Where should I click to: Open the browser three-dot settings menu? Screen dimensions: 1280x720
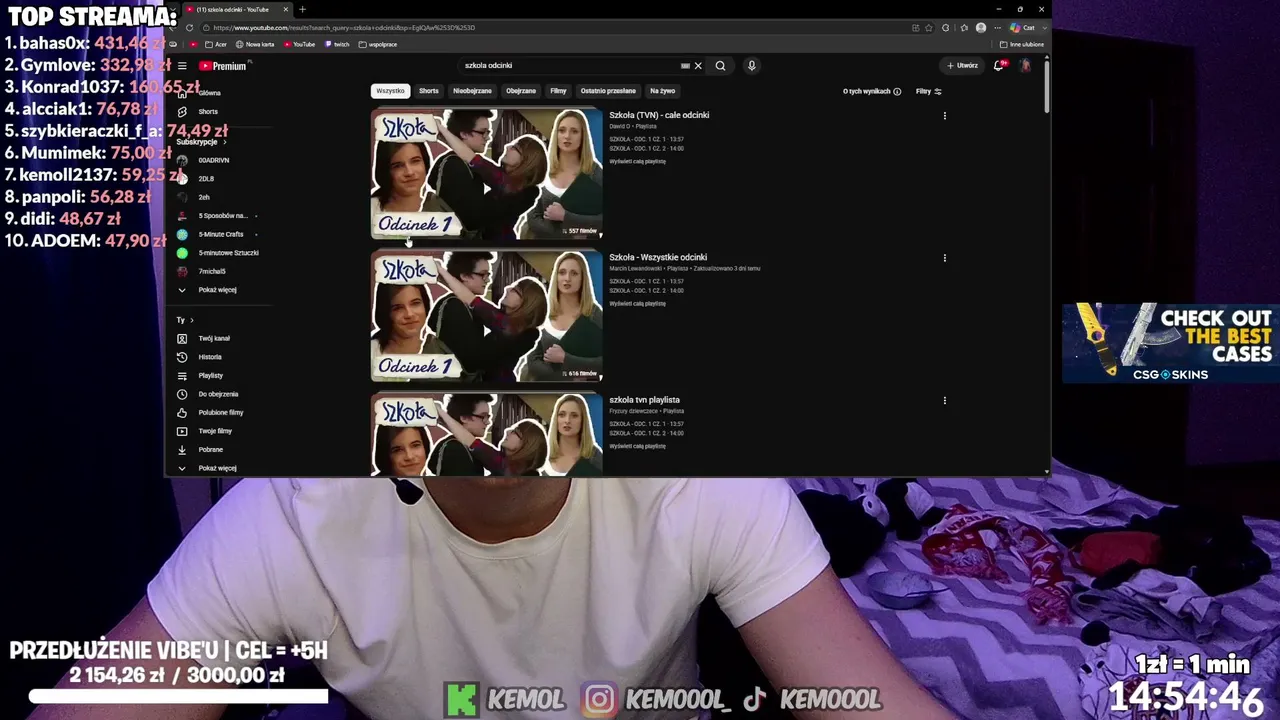click(996, 28)
